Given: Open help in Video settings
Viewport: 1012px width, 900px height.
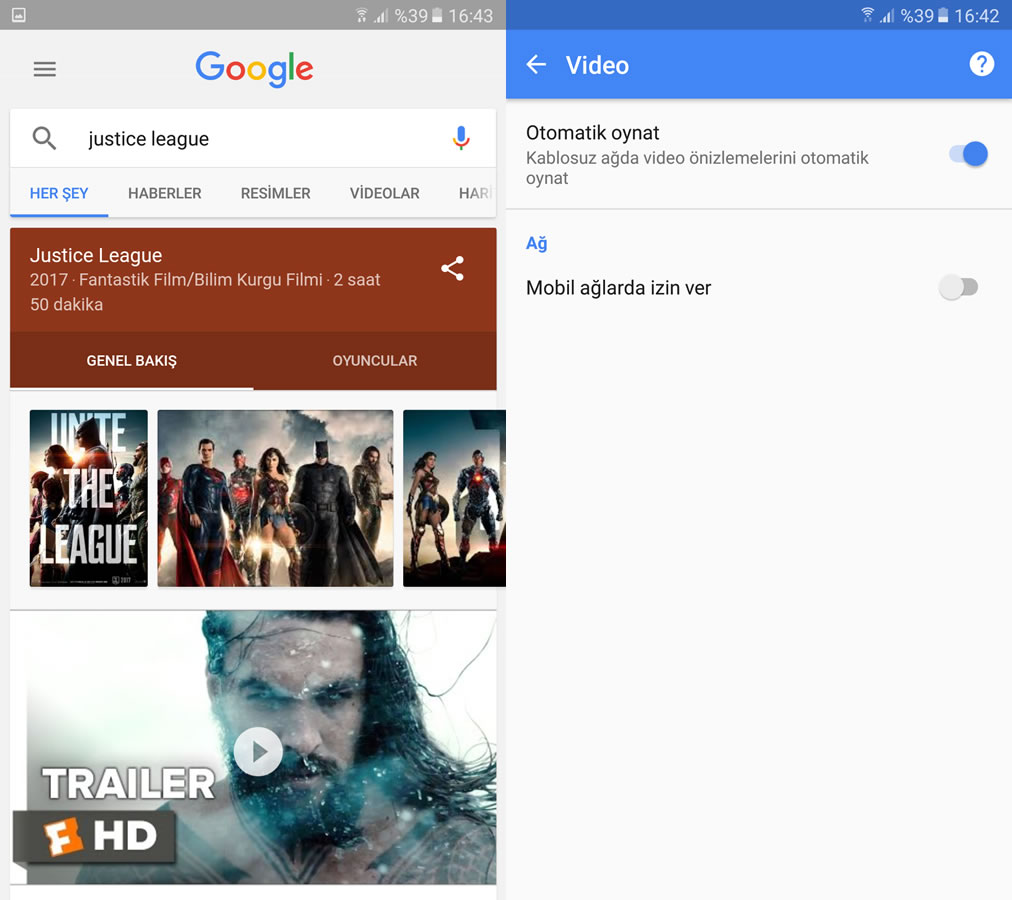Looking at the screenshot, I should click(x=982, y=64).
